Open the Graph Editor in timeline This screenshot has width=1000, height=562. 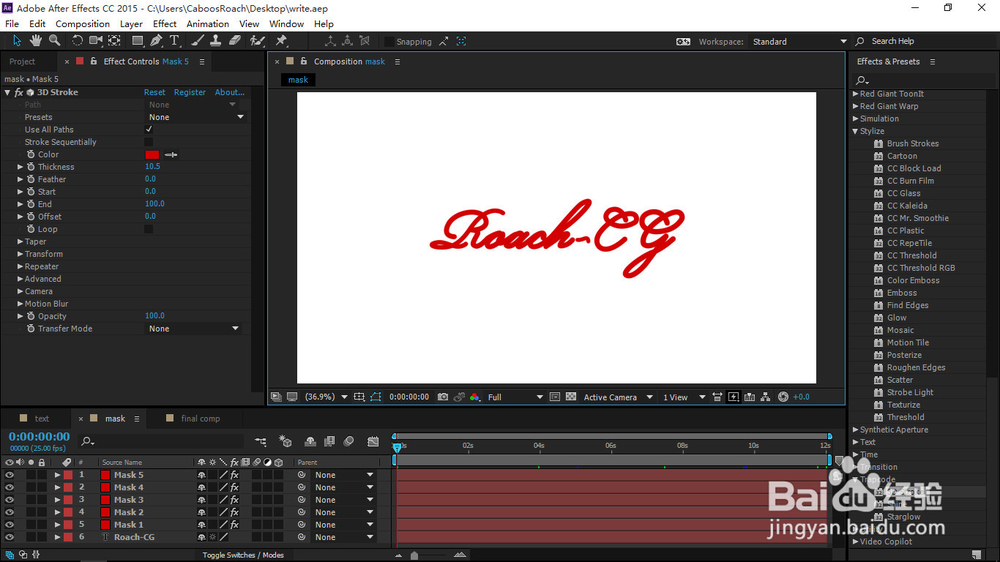(373, 441)
